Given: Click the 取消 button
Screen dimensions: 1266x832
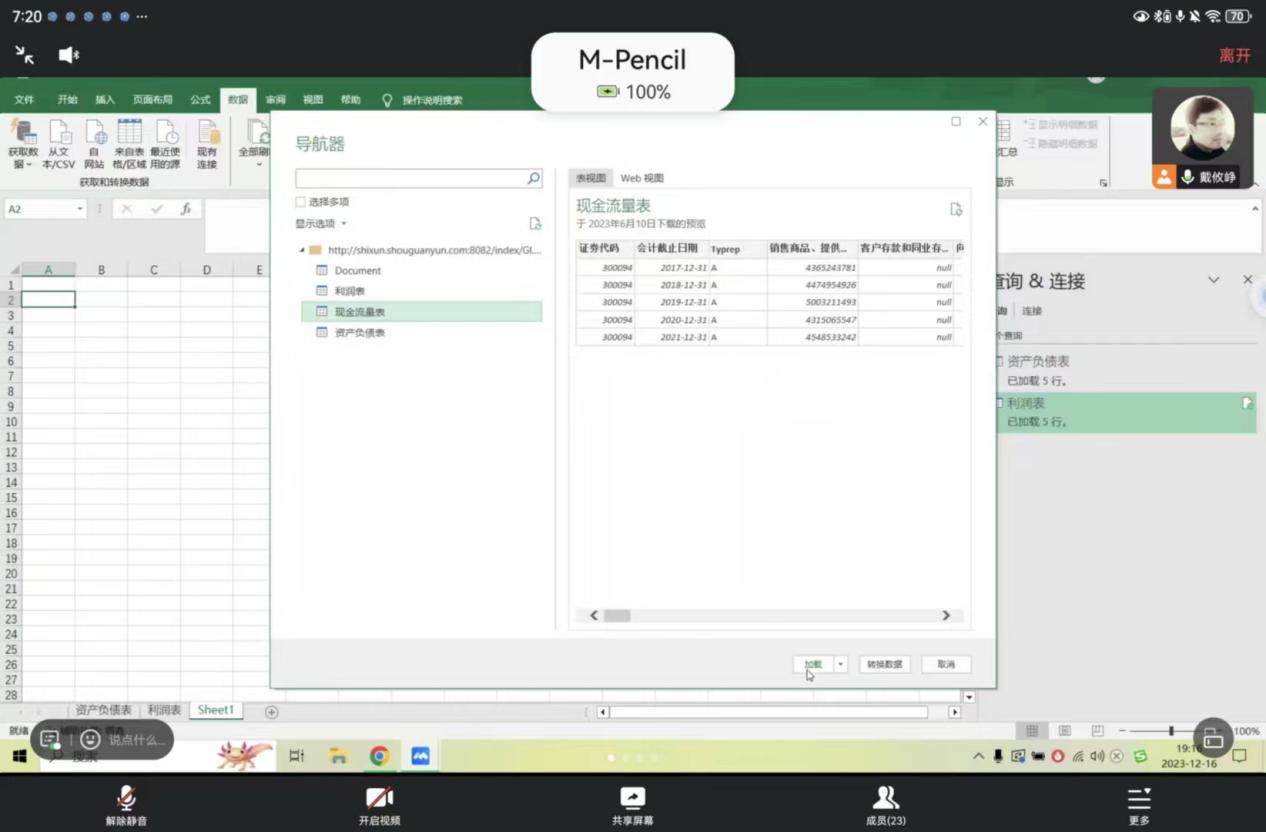Looking at the screenshot, I should (945, 664).
